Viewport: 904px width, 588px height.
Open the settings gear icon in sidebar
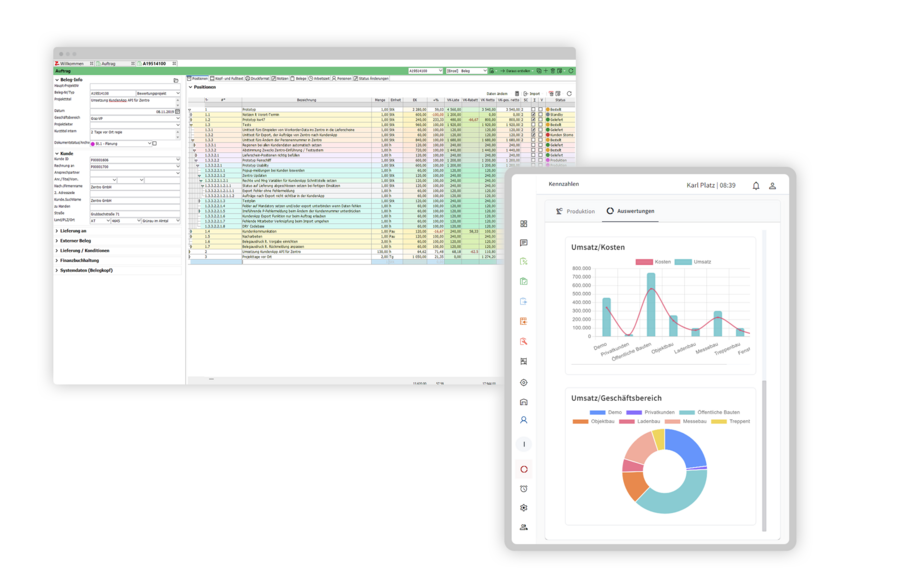(523, 507)
